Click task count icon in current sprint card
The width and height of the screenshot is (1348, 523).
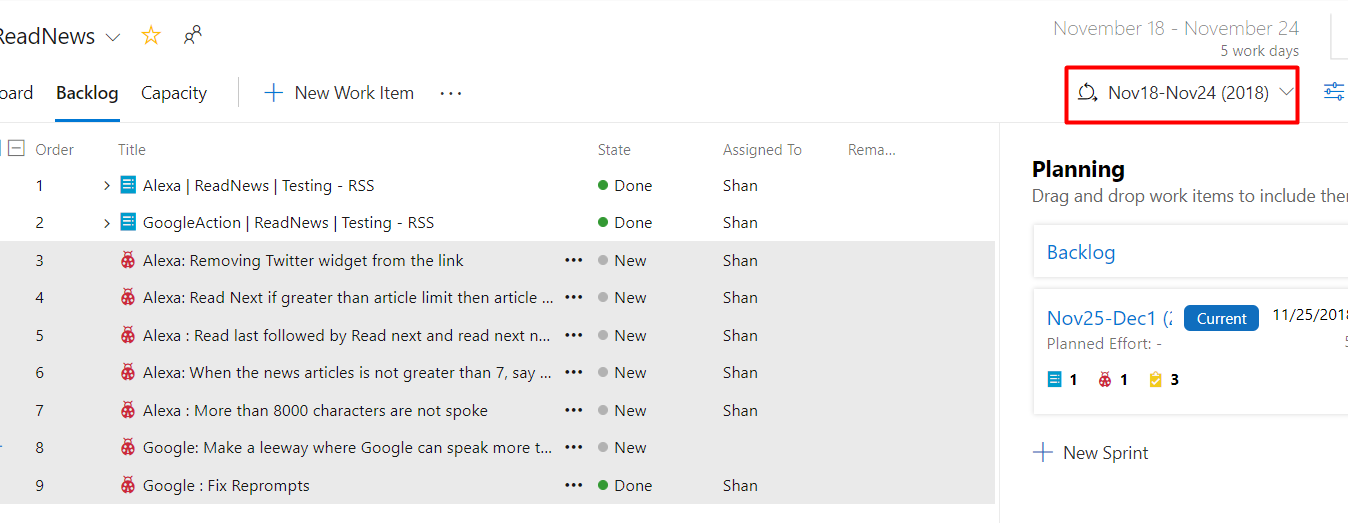coord(1156,380)
